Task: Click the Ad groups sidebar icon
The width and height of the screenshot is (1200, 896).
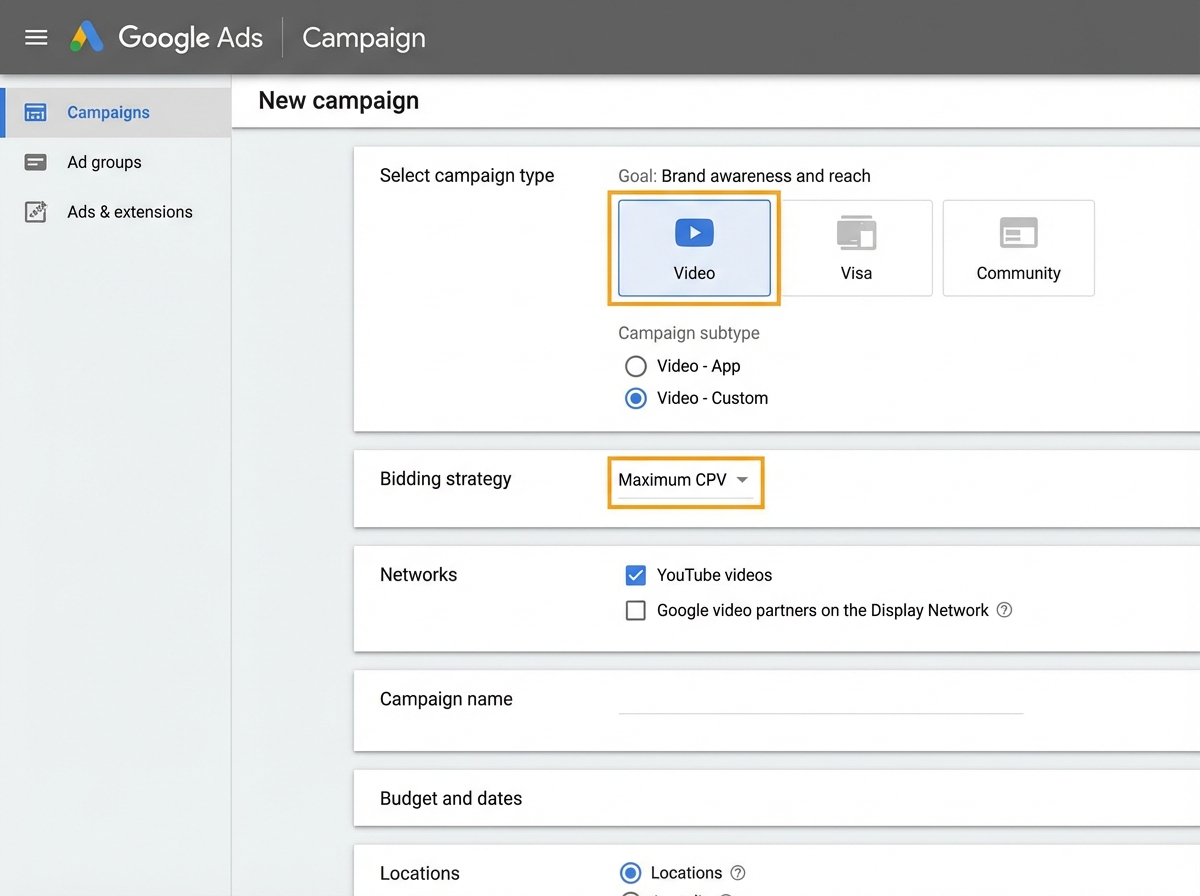Action: [x=34, y=162]
